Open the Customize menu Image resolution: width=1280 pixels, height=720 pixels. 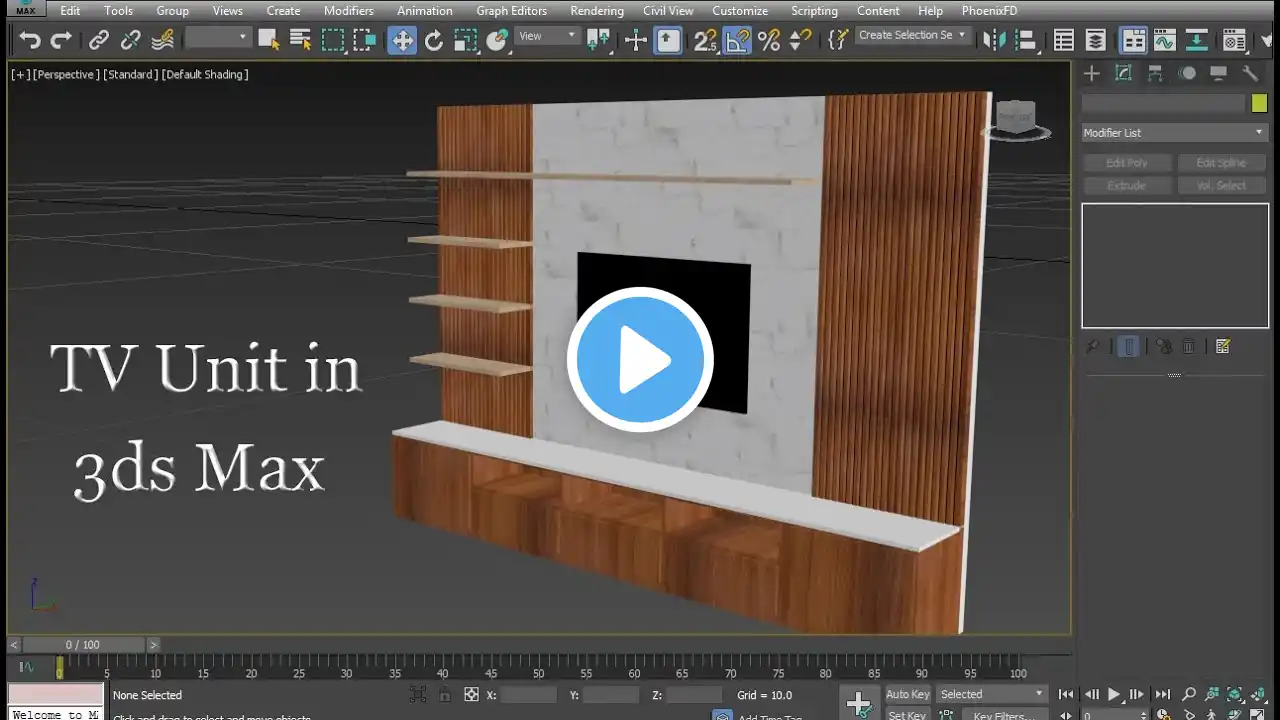pos(740,11)
